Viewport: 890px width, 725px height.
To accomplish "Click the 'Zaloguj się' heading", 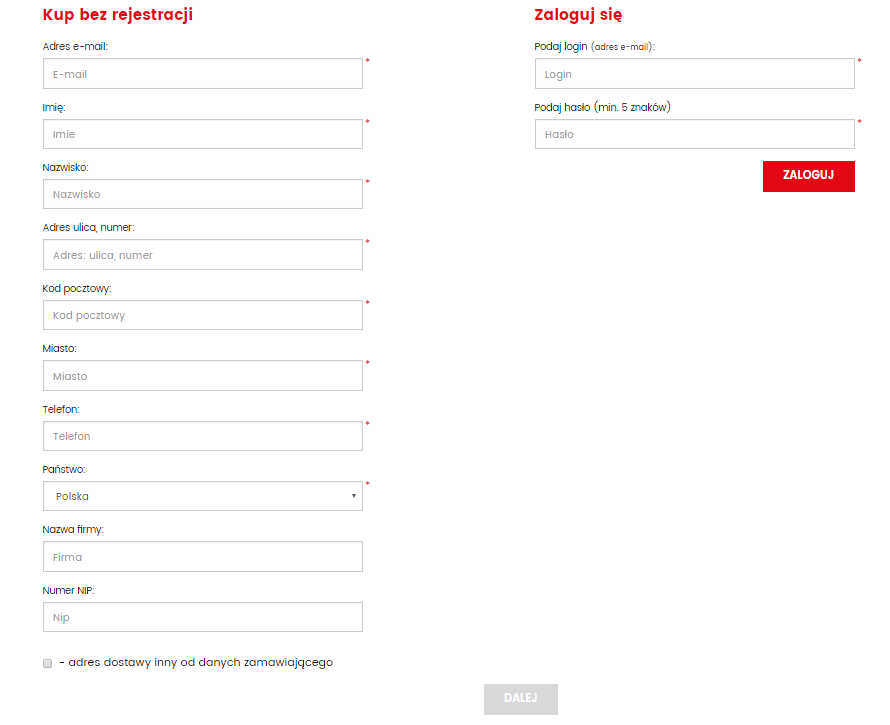I will coord(578,14).
